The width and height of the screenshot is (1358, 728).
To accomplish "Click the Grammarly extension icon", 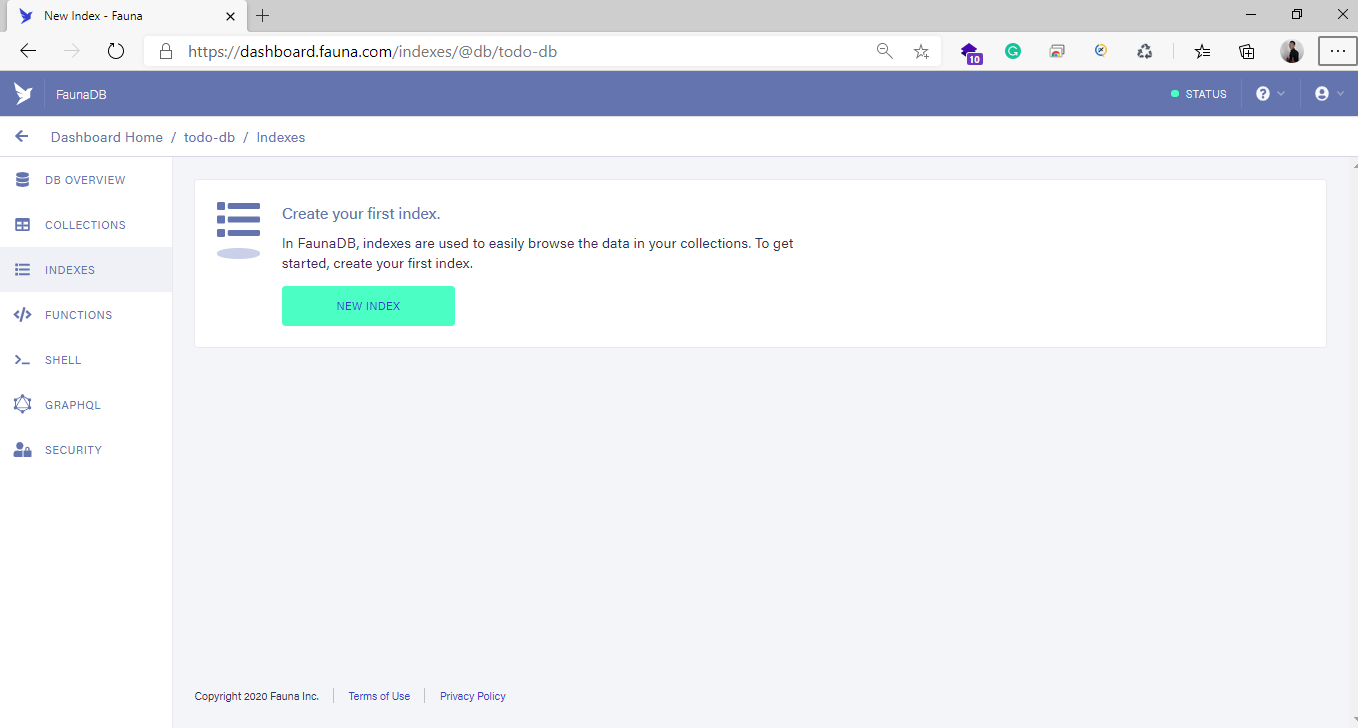I will pos(1013,51).
